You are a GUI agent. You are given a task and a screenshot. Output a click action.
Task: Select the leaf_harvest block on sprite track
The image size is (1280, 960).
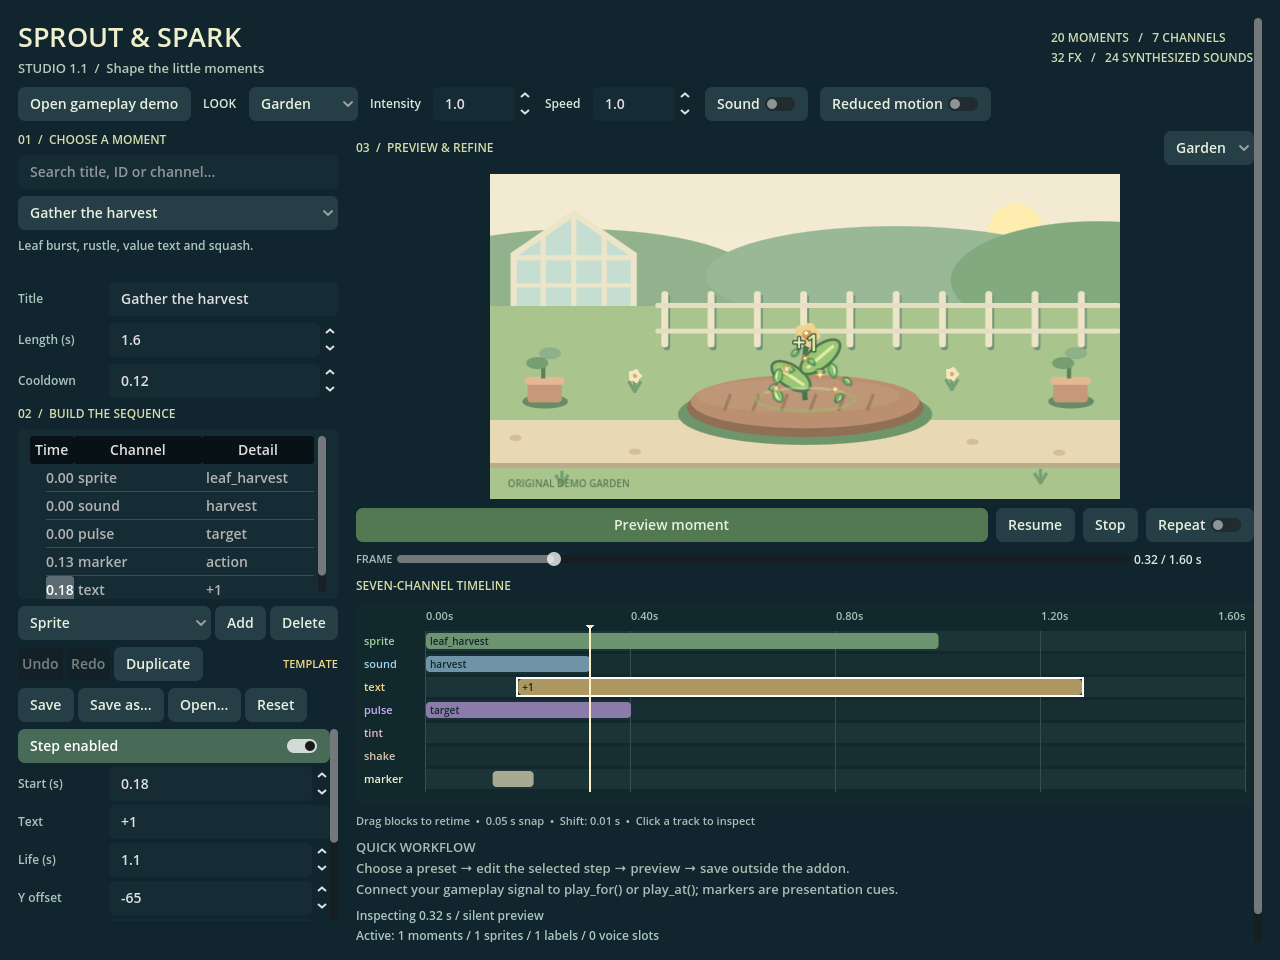tap(682, 641)
